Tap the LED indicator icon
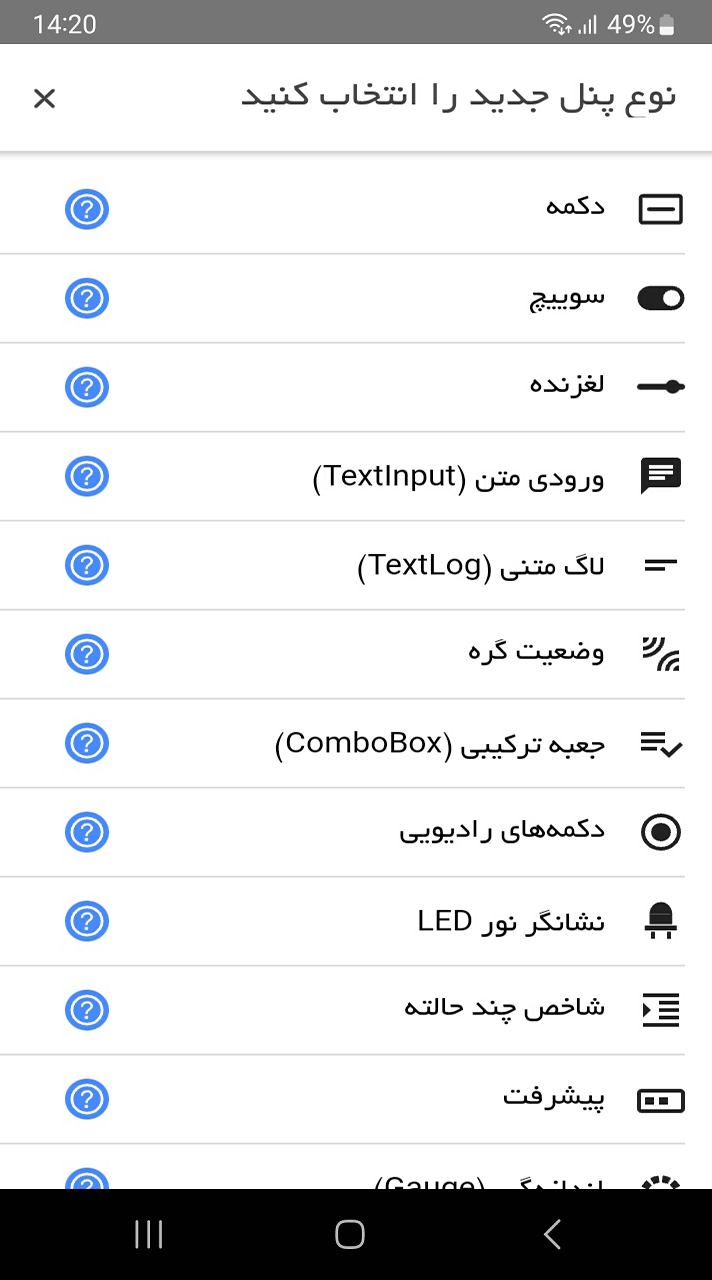The width and height of the screenshot is (712, 1280). coord(660,921)
